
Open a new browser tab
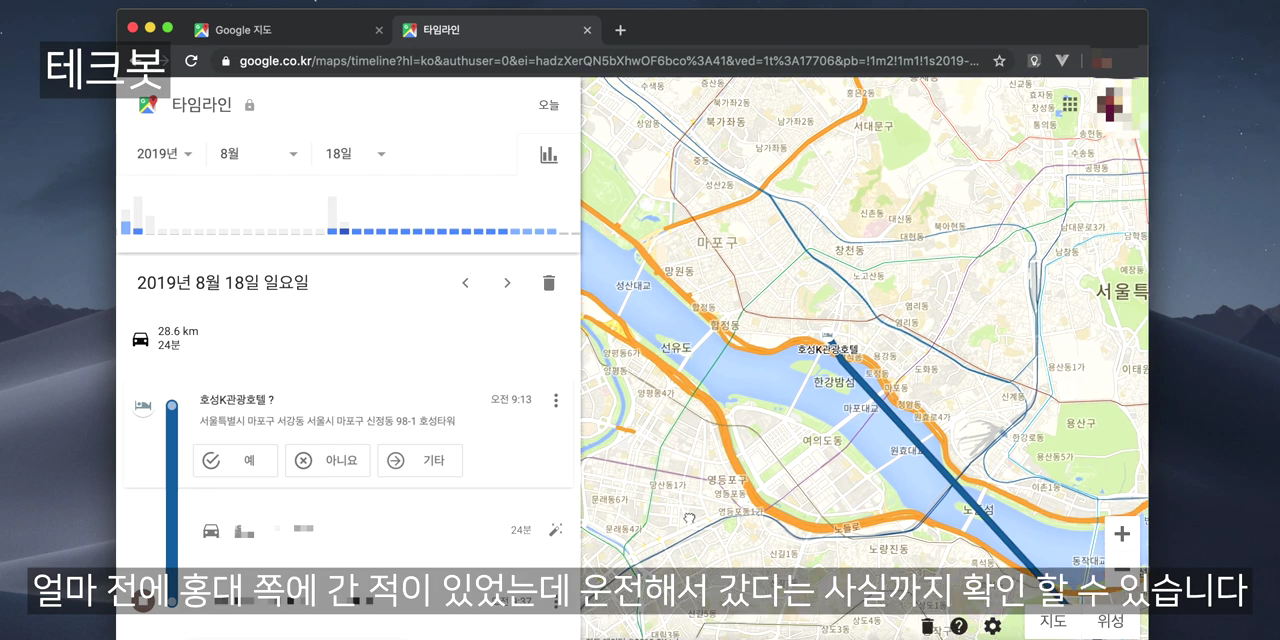(620, 30)
